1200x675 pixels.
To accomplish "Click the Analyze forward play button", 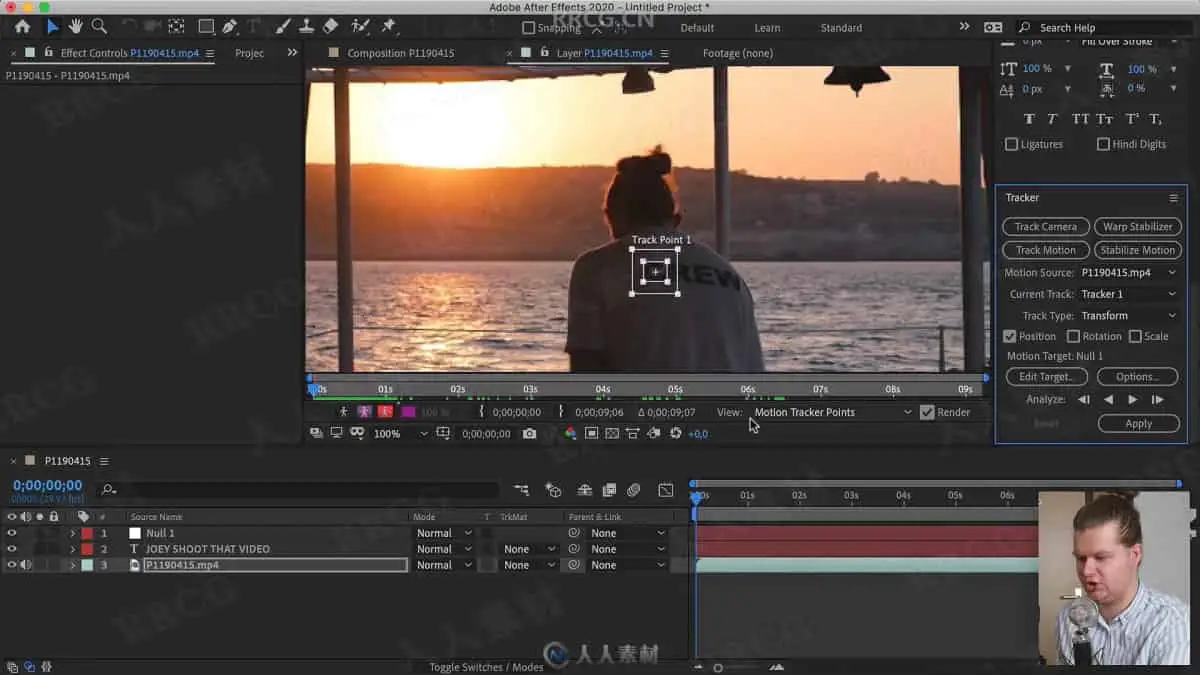I will pyautogui.click(x=1132, y=399).
